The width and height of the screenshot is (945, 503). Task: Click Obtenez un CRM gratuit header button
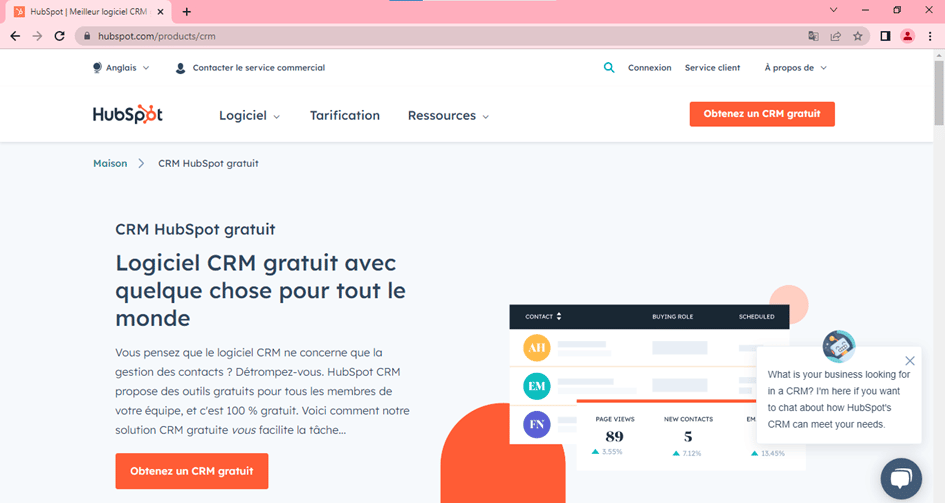(x=762, y=114)
